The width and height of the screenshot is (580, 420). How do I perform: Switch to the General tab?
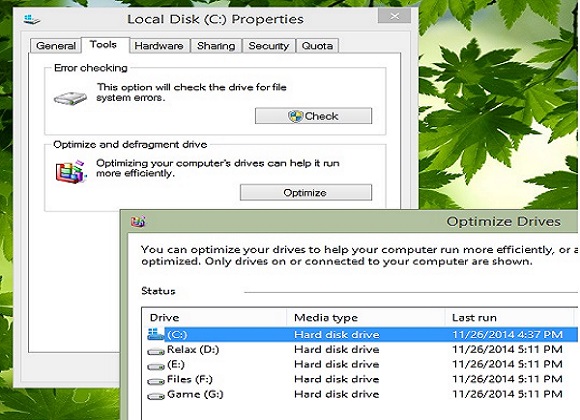coord(55,46)
